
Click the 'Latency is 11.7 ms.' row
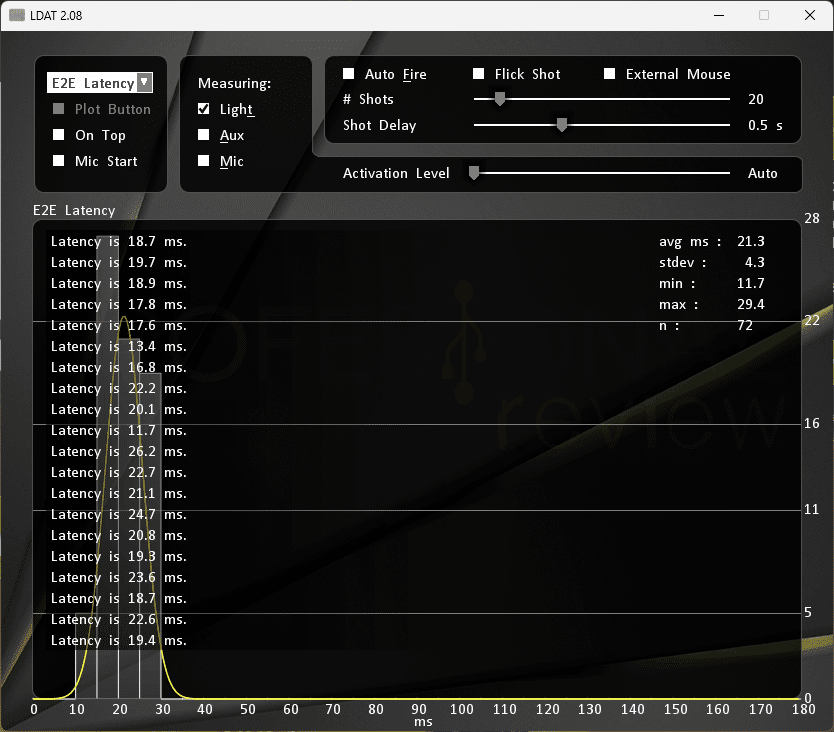(119, 430)
